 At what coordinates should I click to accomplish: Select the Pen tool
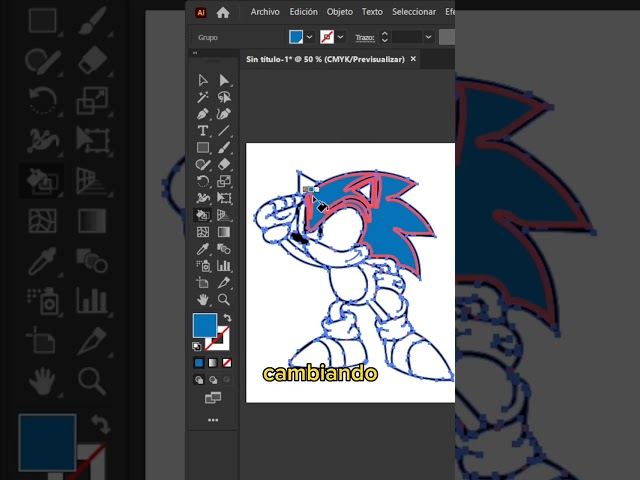(203, 114)
